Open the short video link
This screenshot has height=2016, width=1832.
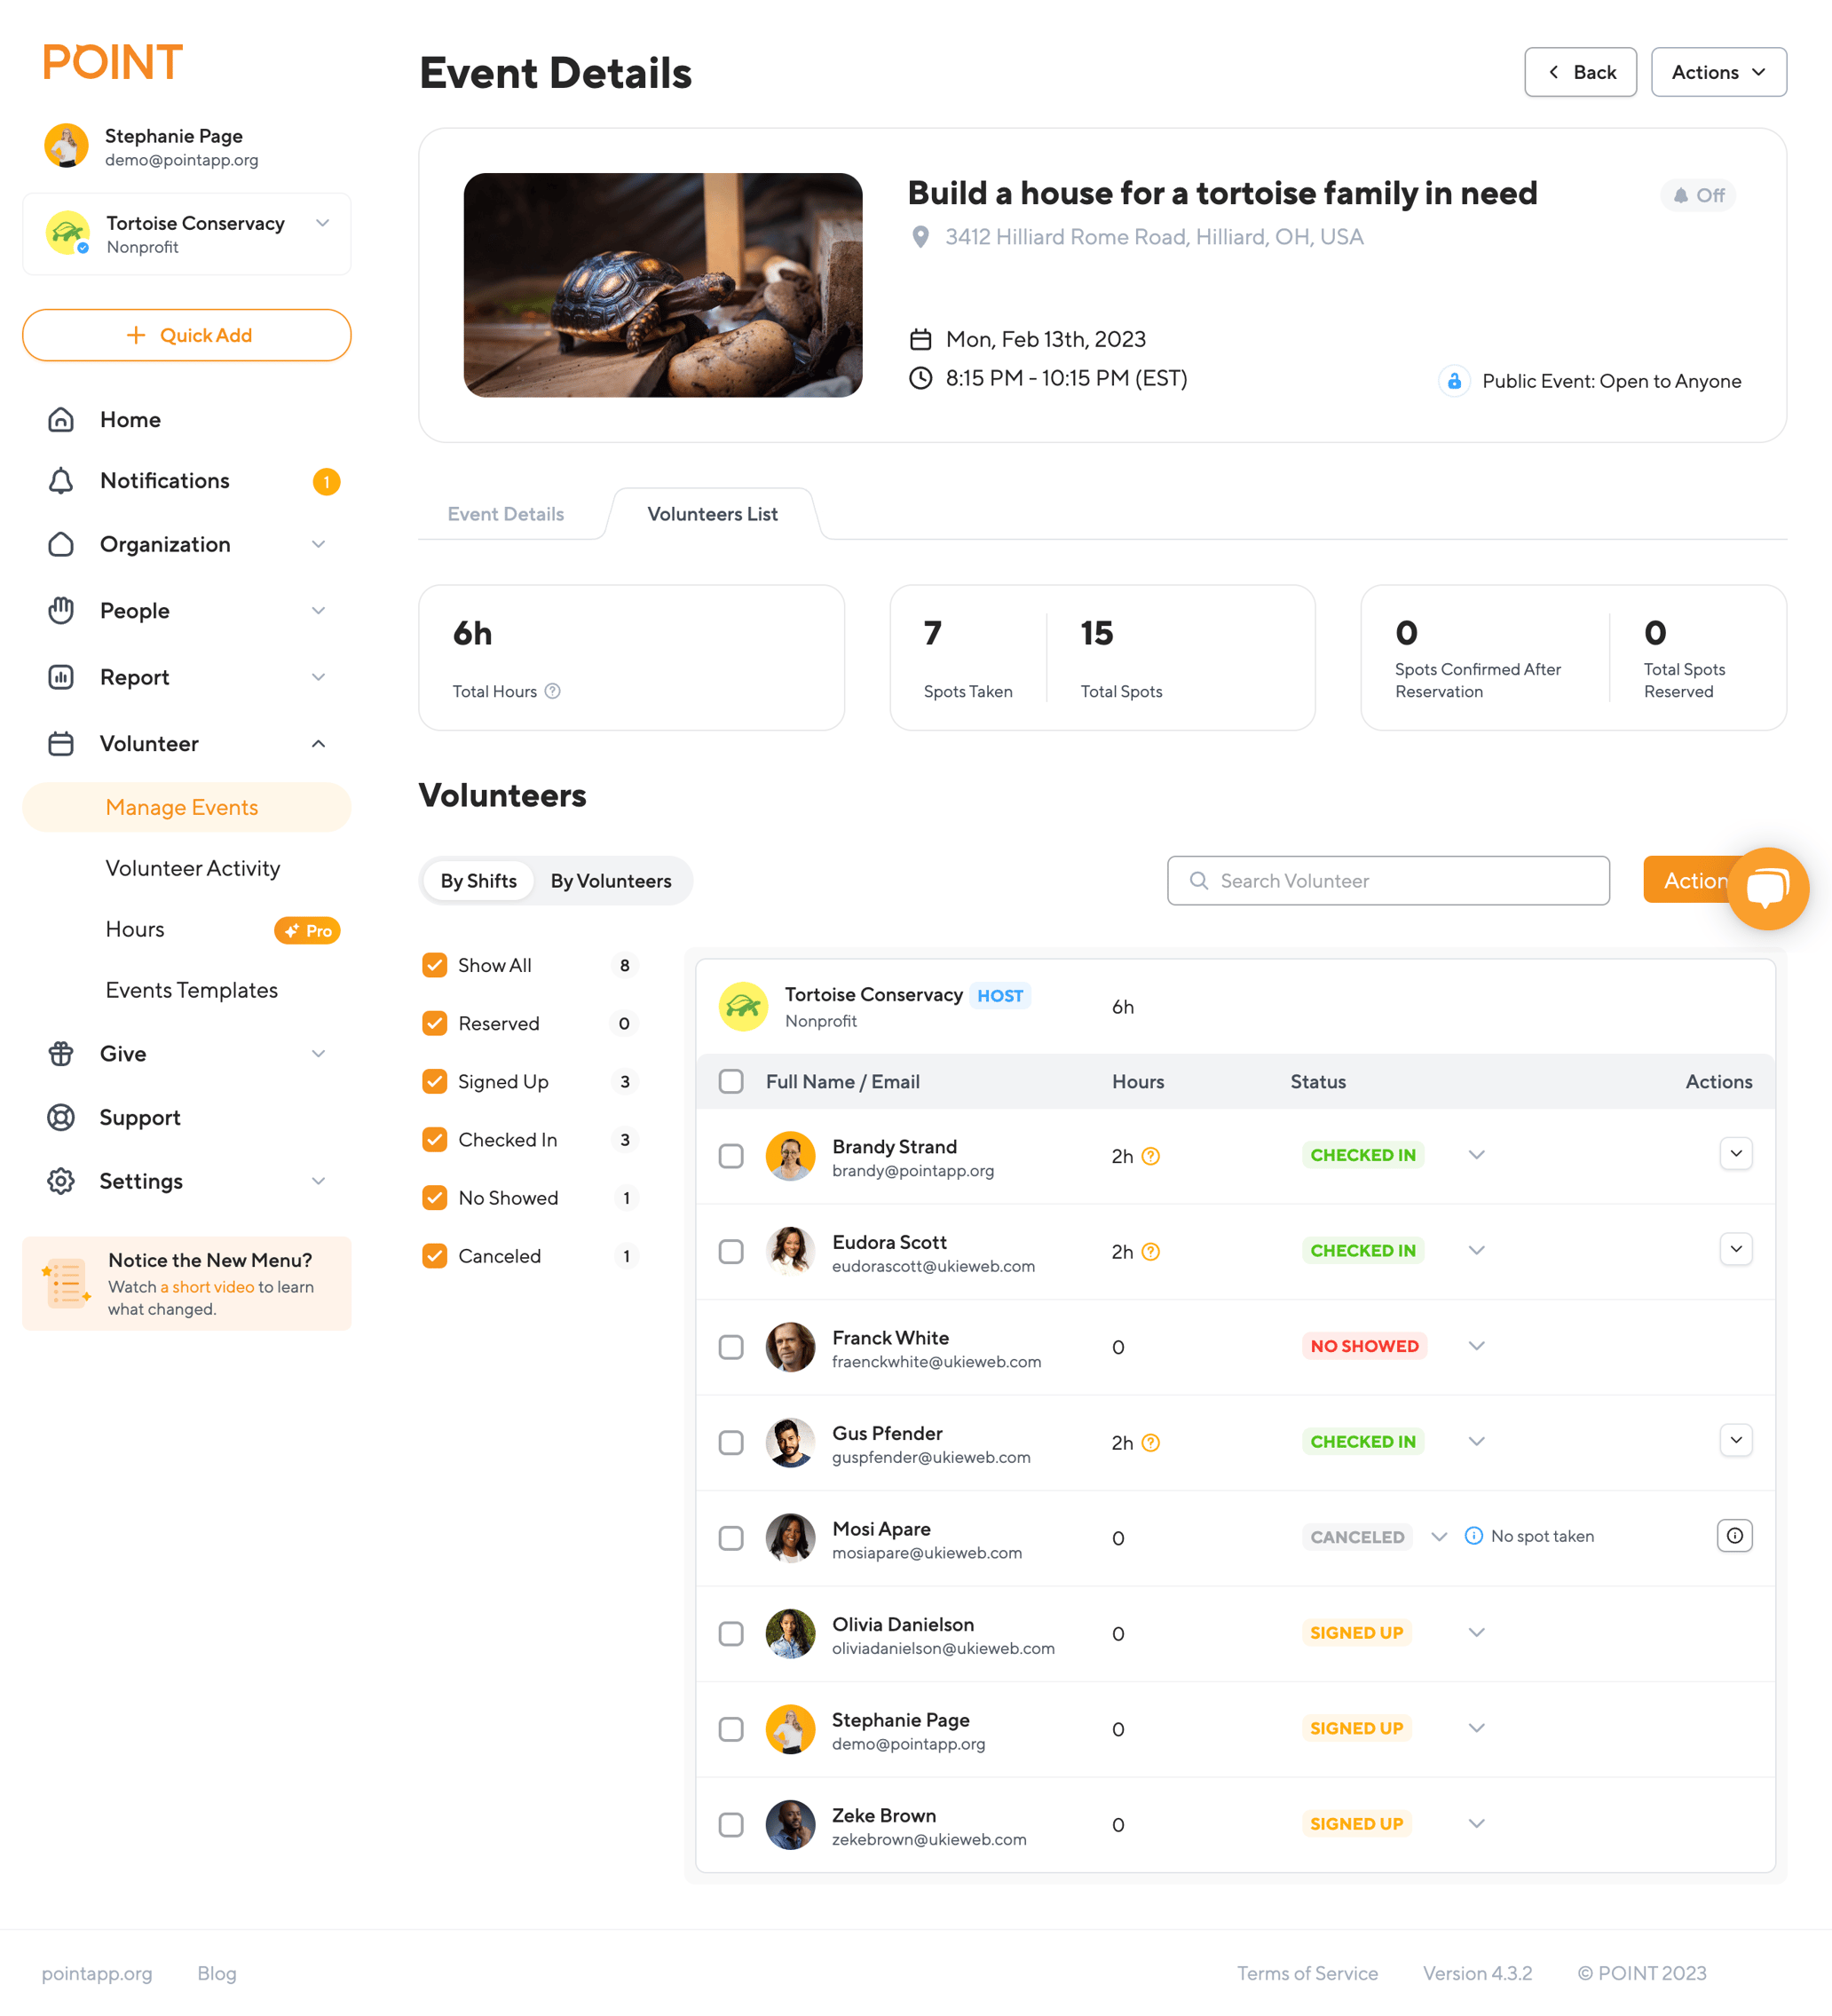click(x=207, y=1287)
